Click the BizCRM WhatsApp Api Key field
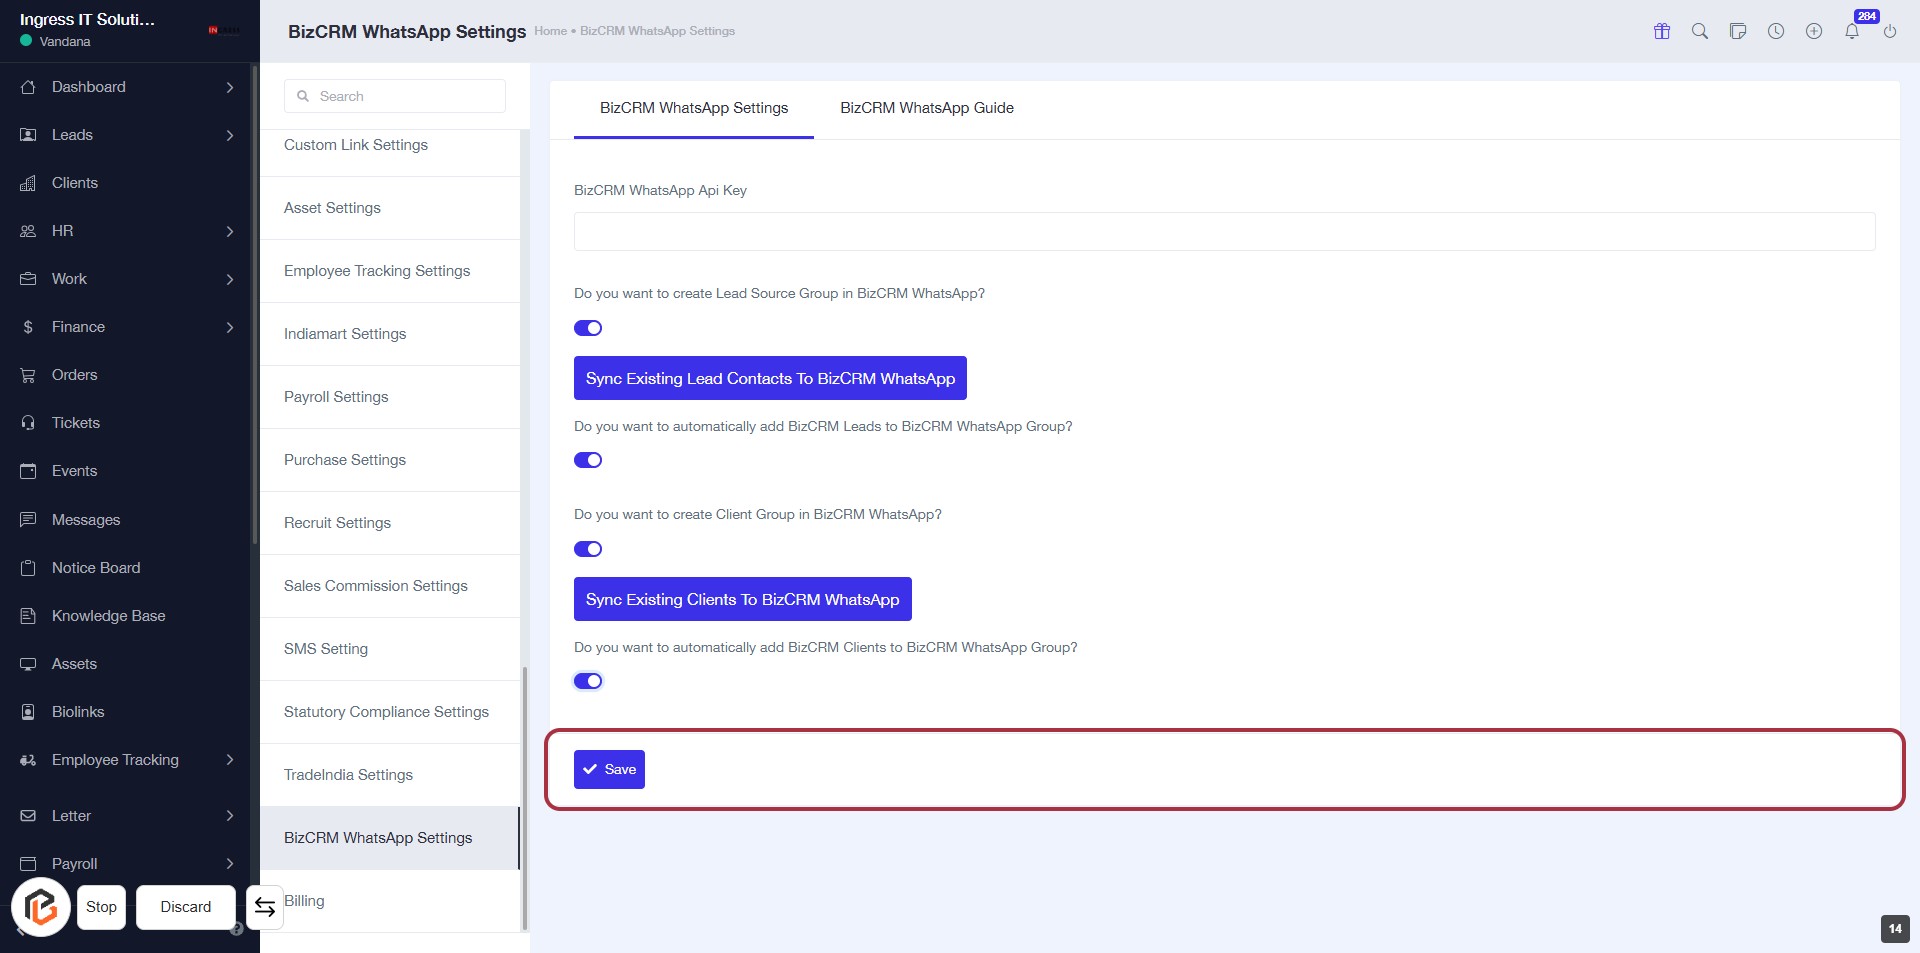 click(1224, 231)
